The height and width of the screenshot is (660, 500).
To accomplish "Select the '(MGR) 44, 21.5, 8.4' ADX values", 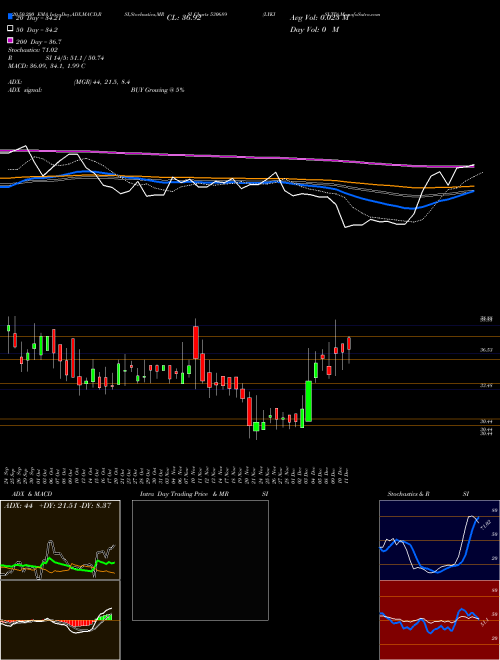I will coord(101,82).
